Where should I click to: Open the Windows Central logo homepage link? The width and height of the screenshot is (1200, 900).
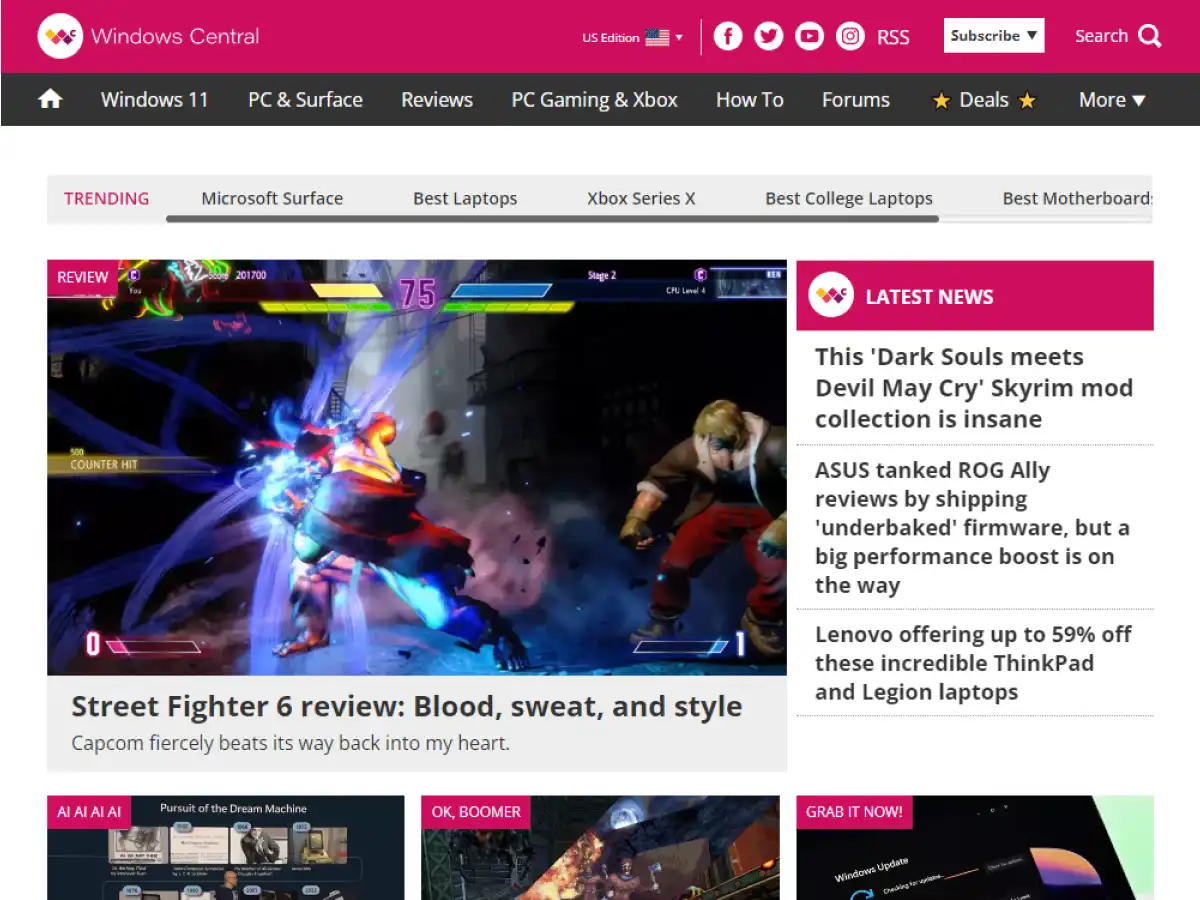point(148,37)
